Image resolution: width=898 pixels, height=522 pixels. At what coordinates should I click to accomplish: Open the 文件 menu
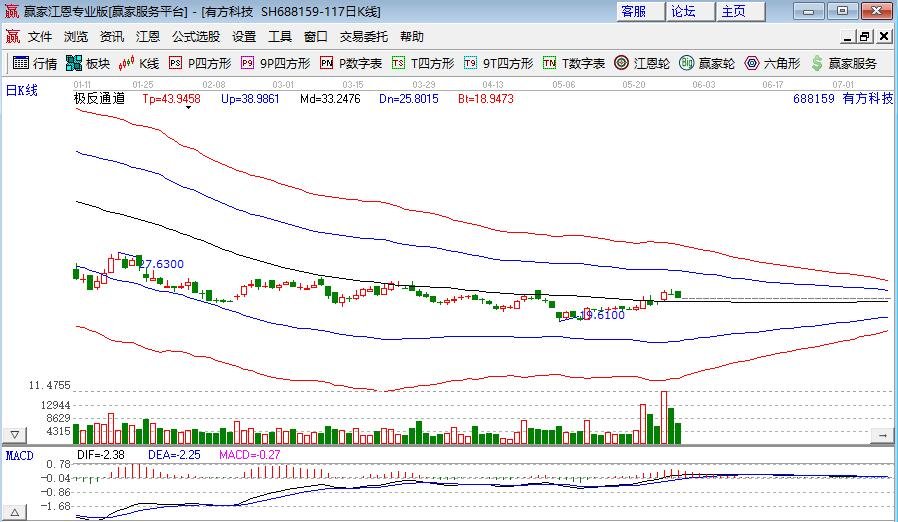click(40, 37)
